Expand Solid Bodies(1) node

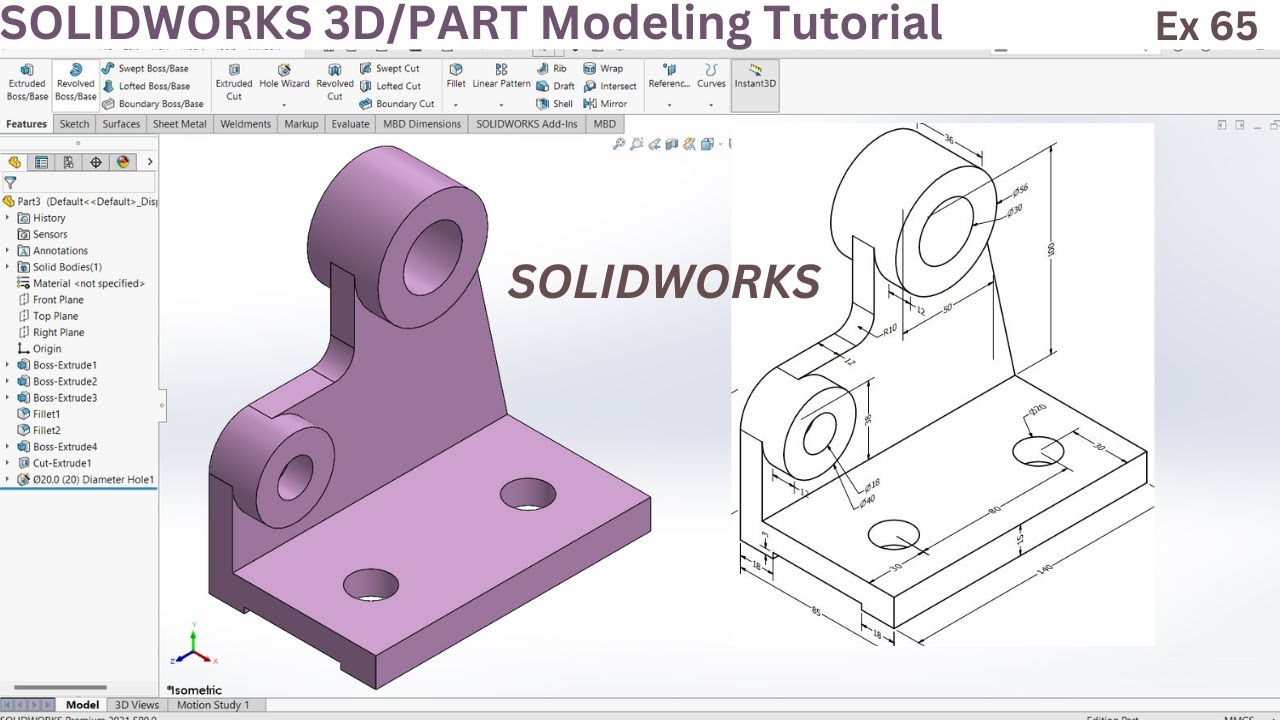(x=8, y=267)
